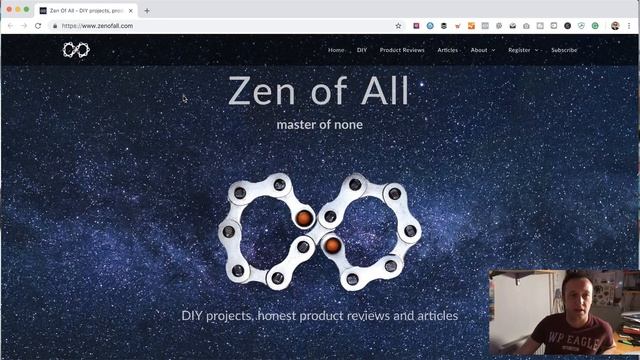Click the camera screenshot extension icon
Image resolution: width=640 pixels, height=360 pixels.
click(527, 26)
